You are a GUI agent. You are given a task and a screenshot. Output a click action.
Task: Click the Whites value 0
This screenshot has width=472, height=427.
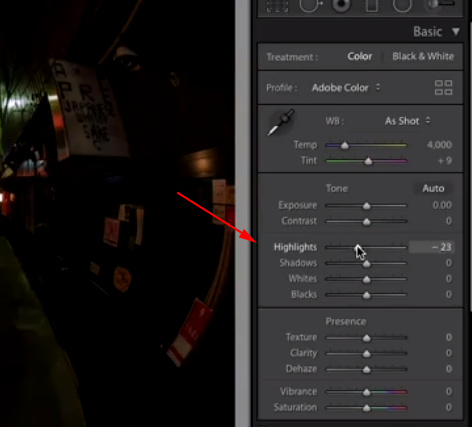coord(449,279)
